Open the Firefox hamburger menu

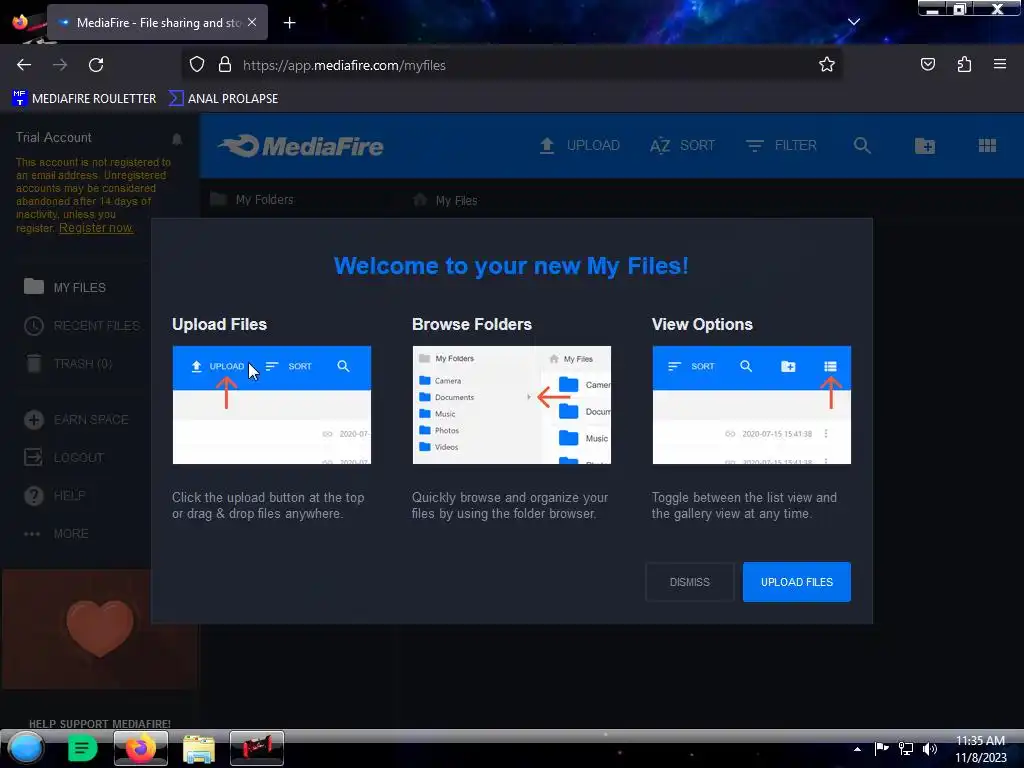point(1000,64)
